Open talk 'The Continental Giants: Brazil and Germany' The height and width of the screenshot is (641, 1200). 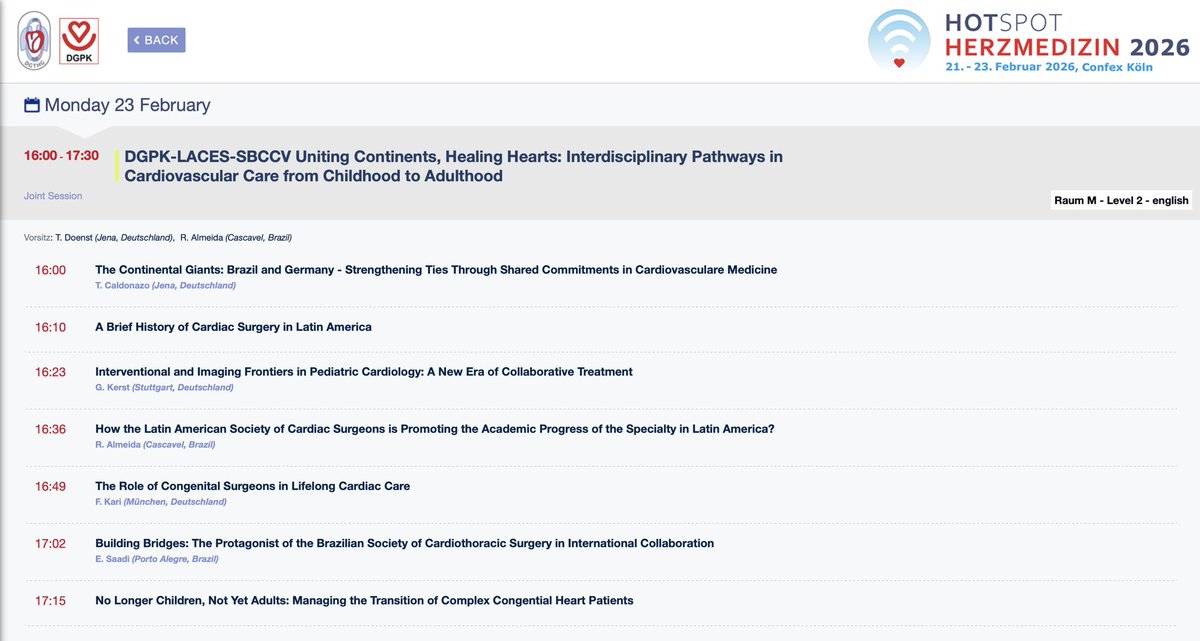(x=436, y=270)
